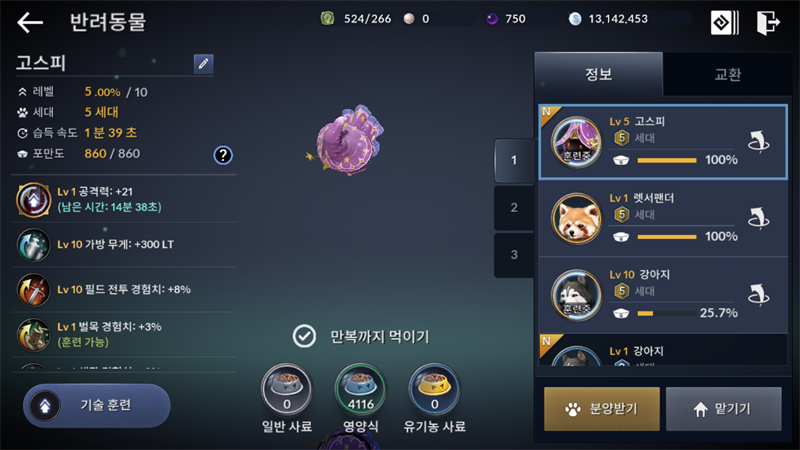Screen dimensions: 800x450
Task: Click the whistle icon for 렛서팬더
Action: click(x=759, y=218)
